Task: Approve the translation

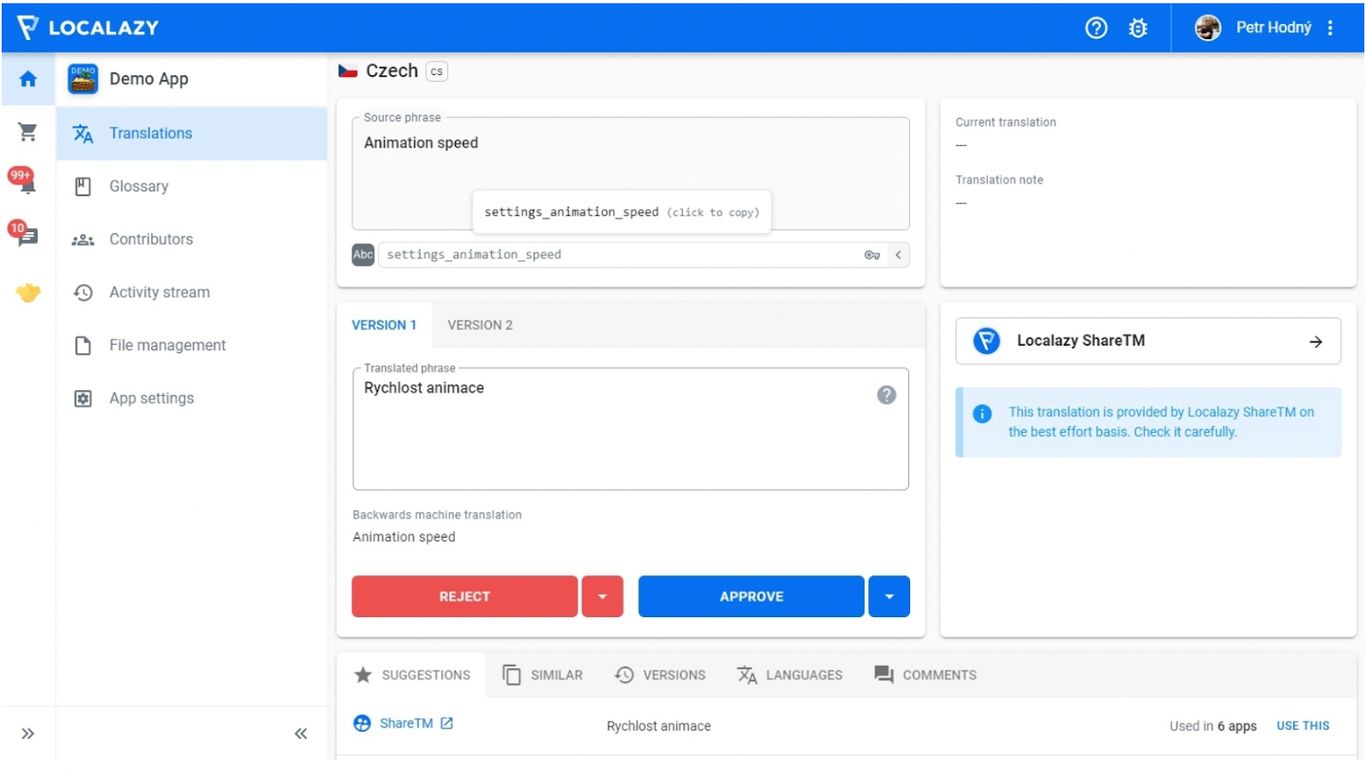Action: 751,596
